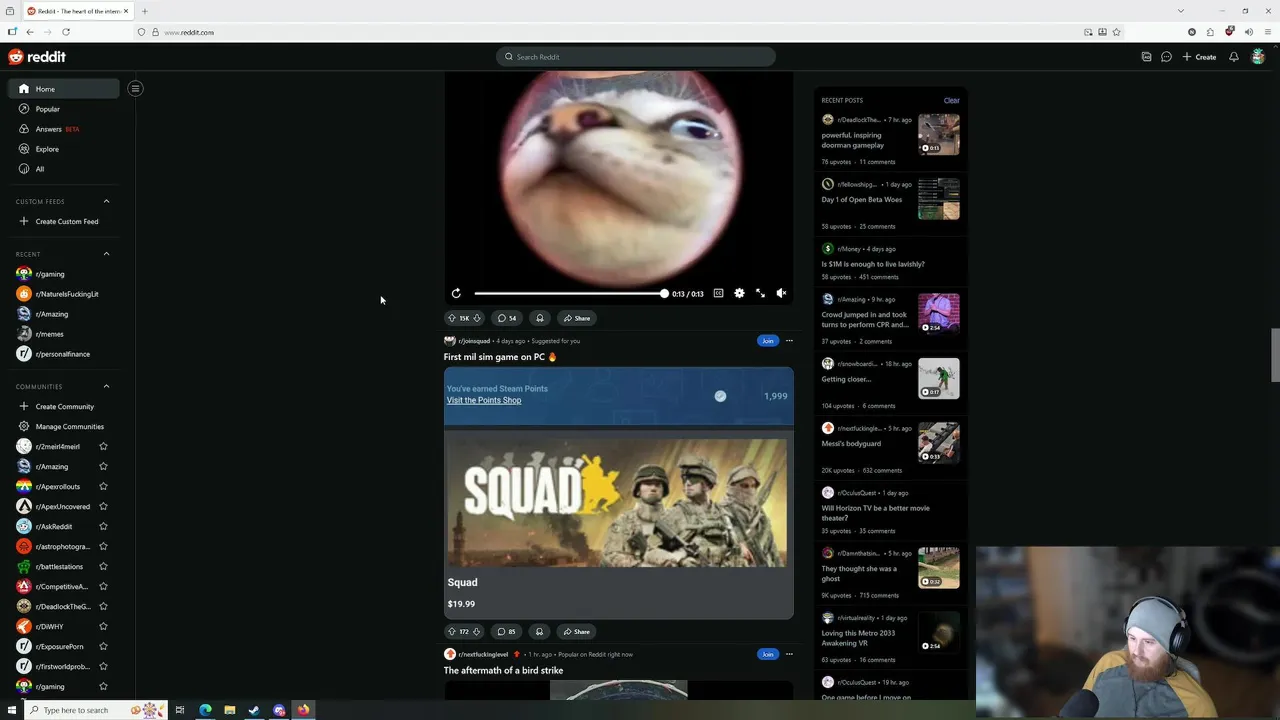Open closed captions on the video player

click(718, 293)
